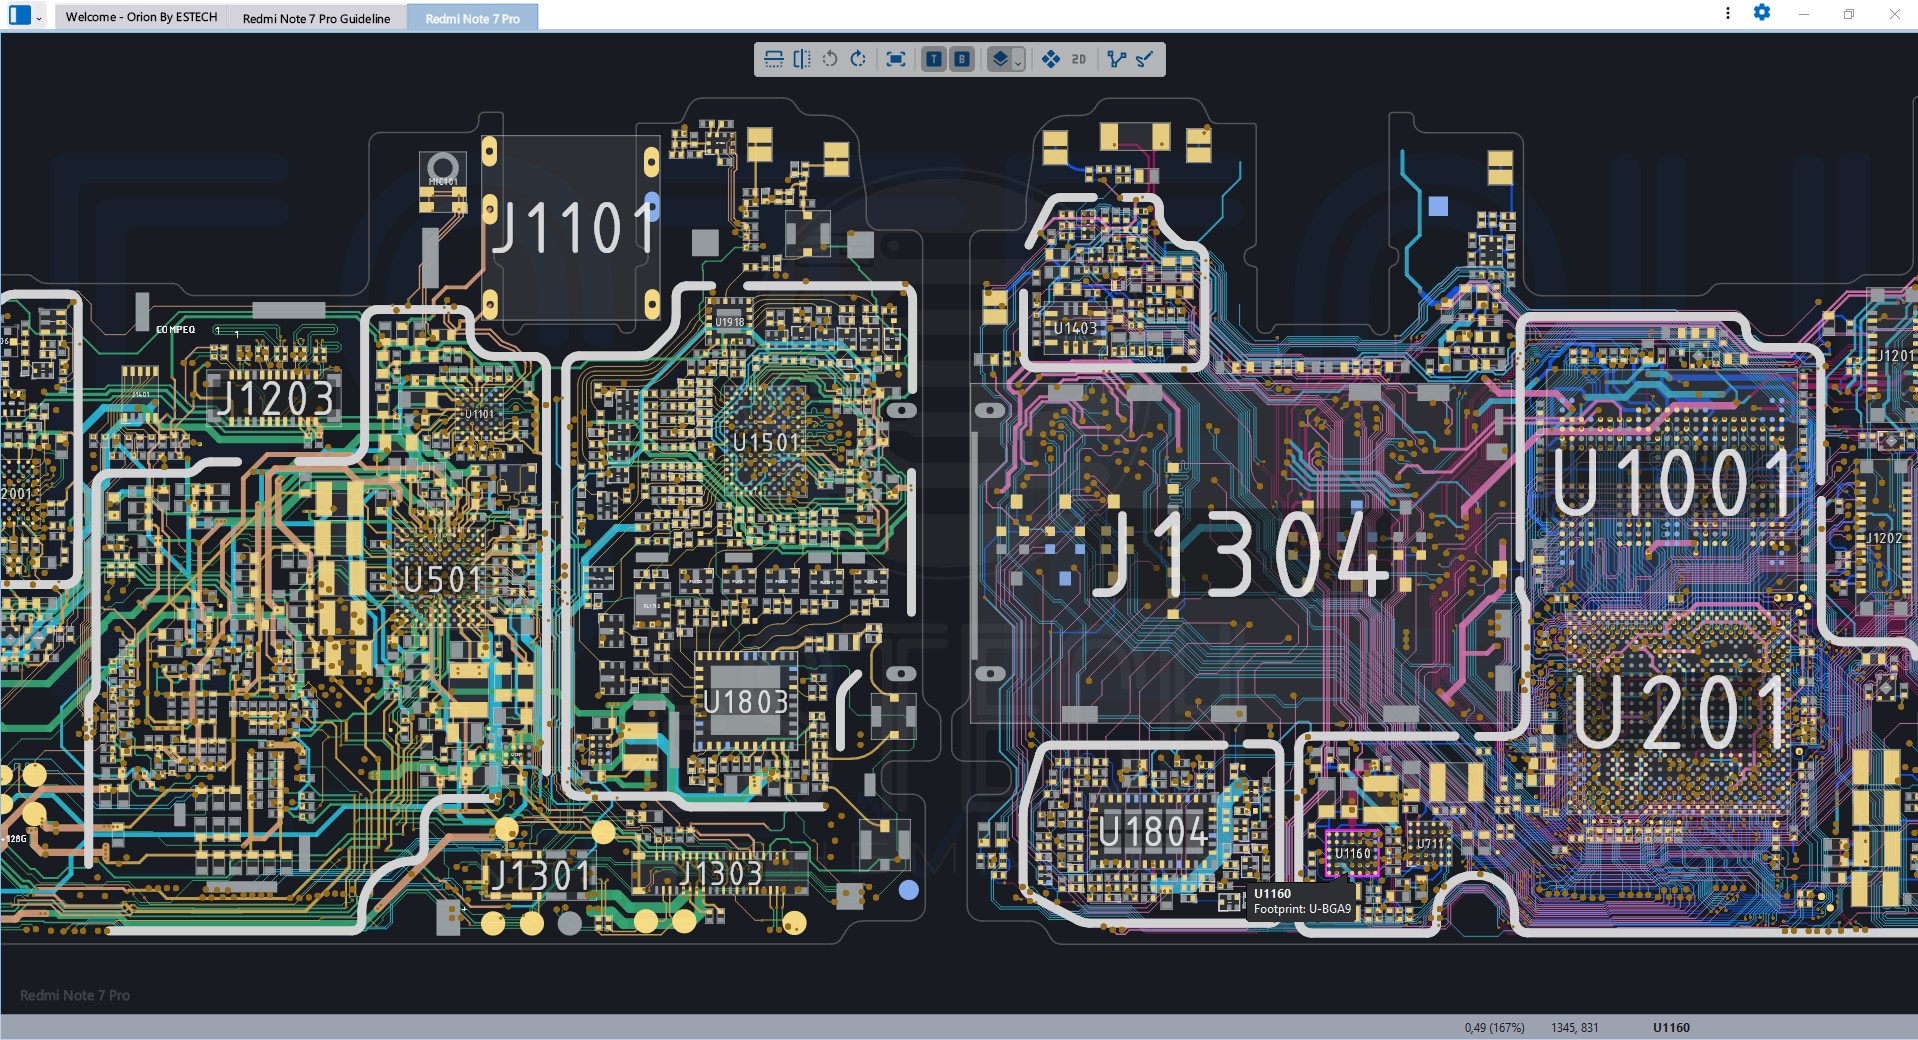Click the J1304 connector on the board

1240,555
